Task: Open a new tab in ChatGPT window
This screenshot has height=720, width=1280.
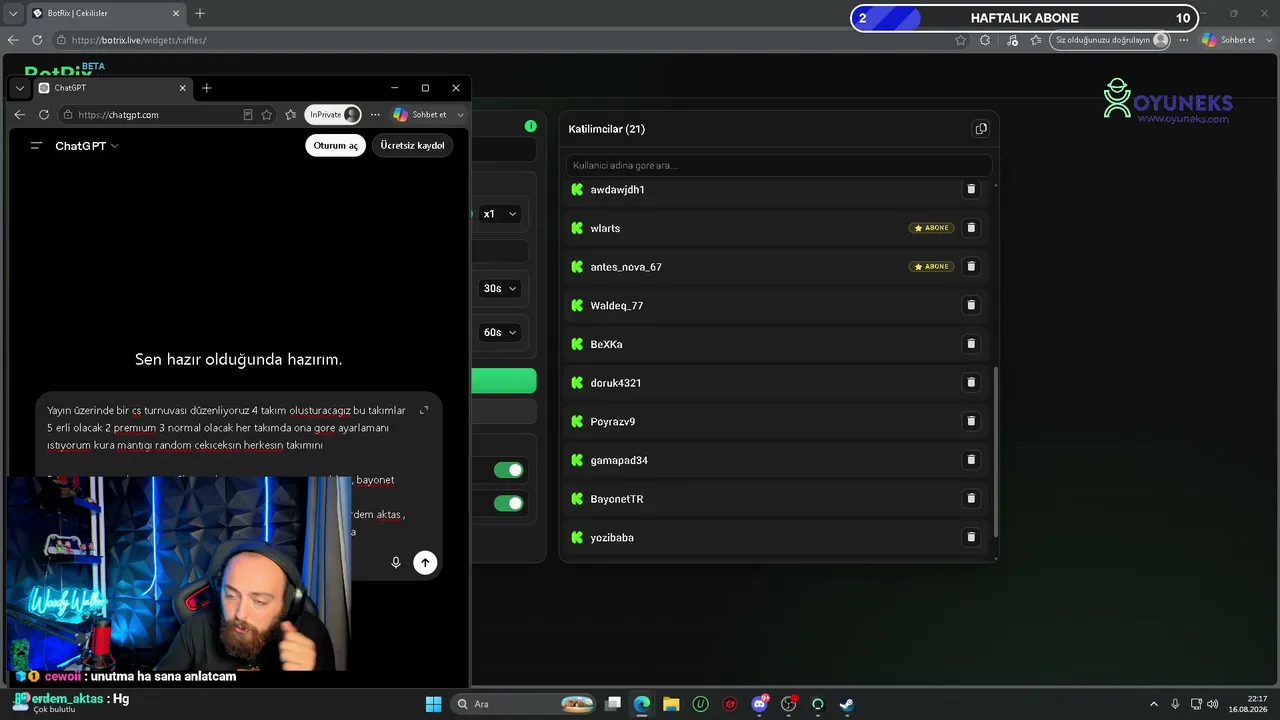Action: [x=207, y=88]
